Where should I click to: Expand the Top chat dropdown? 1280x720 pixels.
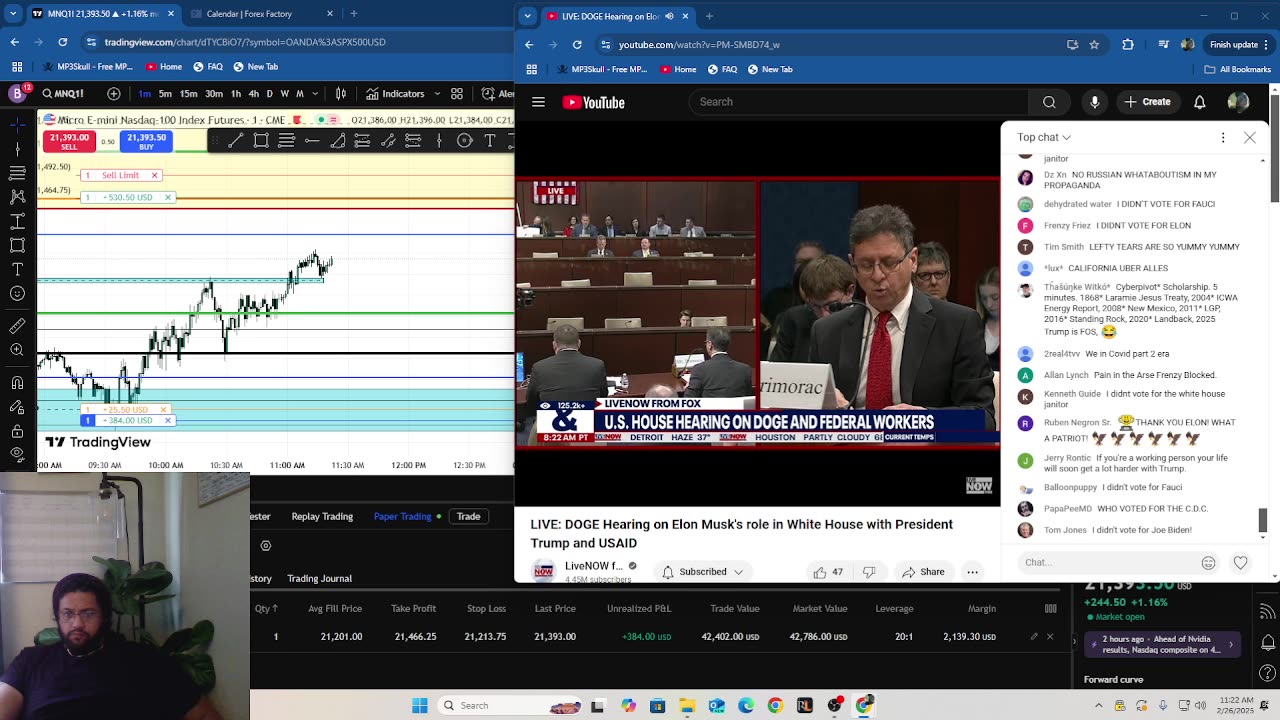1044,137
